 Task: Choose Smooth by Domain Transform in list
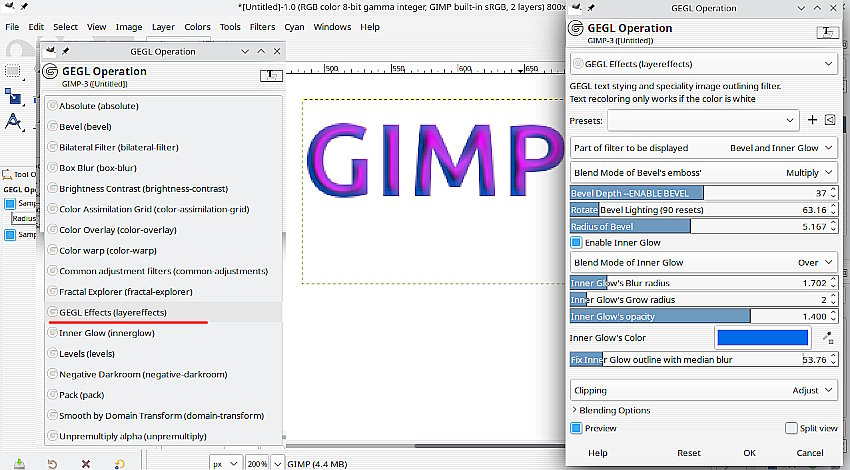[x=163, y=415]
